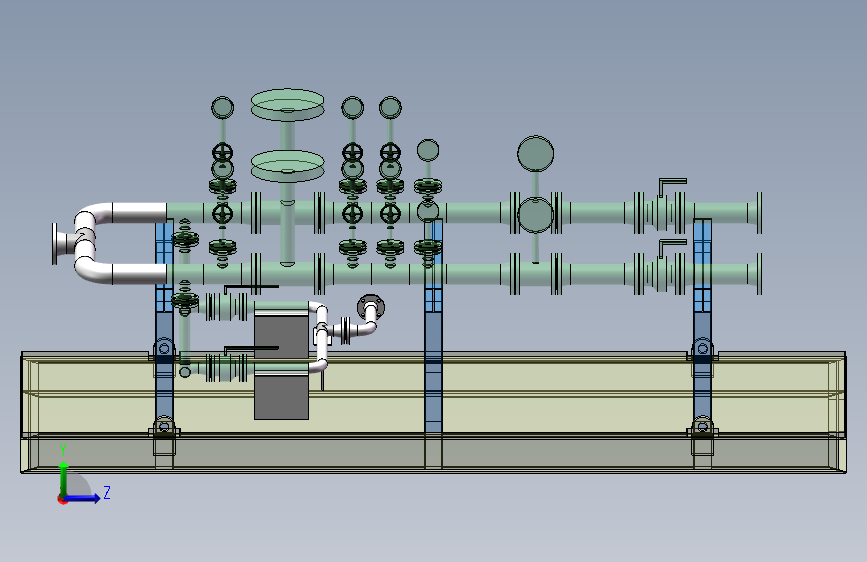Select the topmost large round gauge dial on the right
The width and height of the screenshot is (867, 562).
pos(535,153)
